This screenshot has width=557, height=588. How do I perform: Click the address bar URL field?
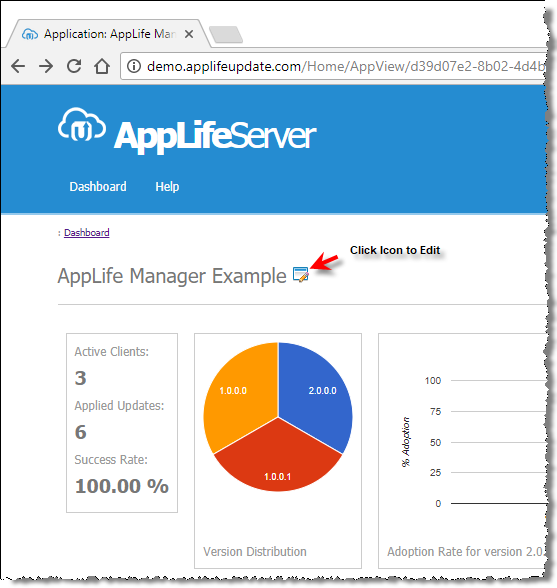[333, 66]
